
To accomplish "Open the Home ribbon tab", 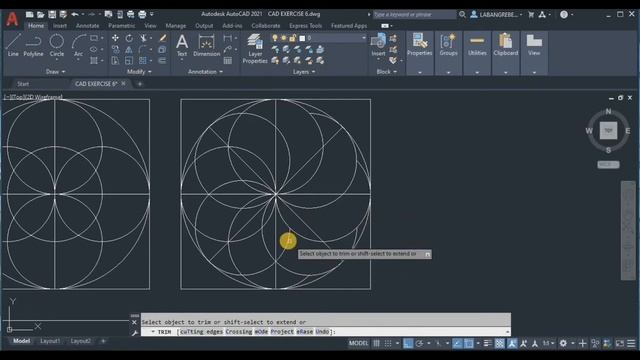I will point(36,26).
